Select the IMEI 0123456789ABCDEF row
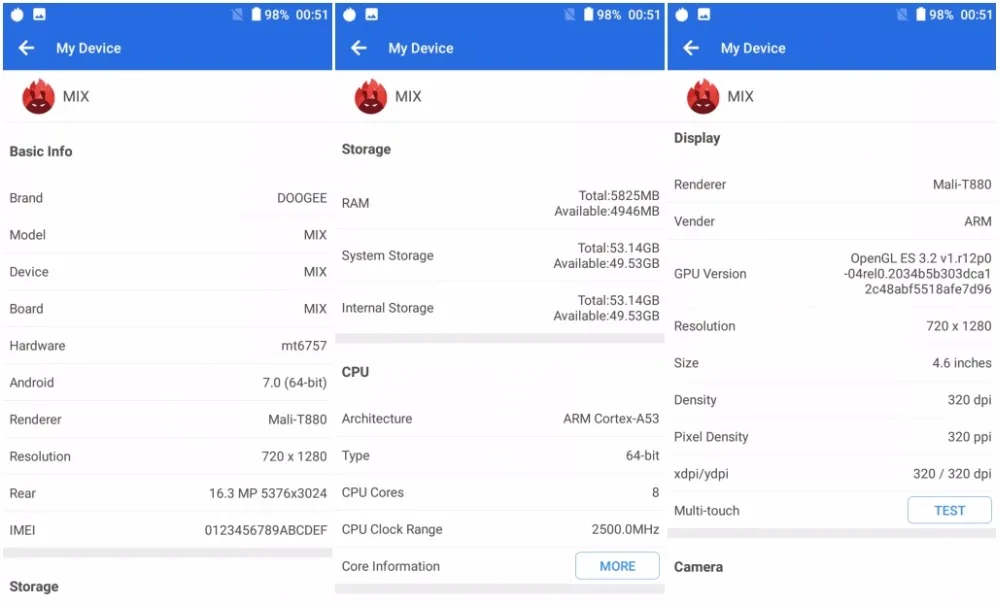 (168, 530)
